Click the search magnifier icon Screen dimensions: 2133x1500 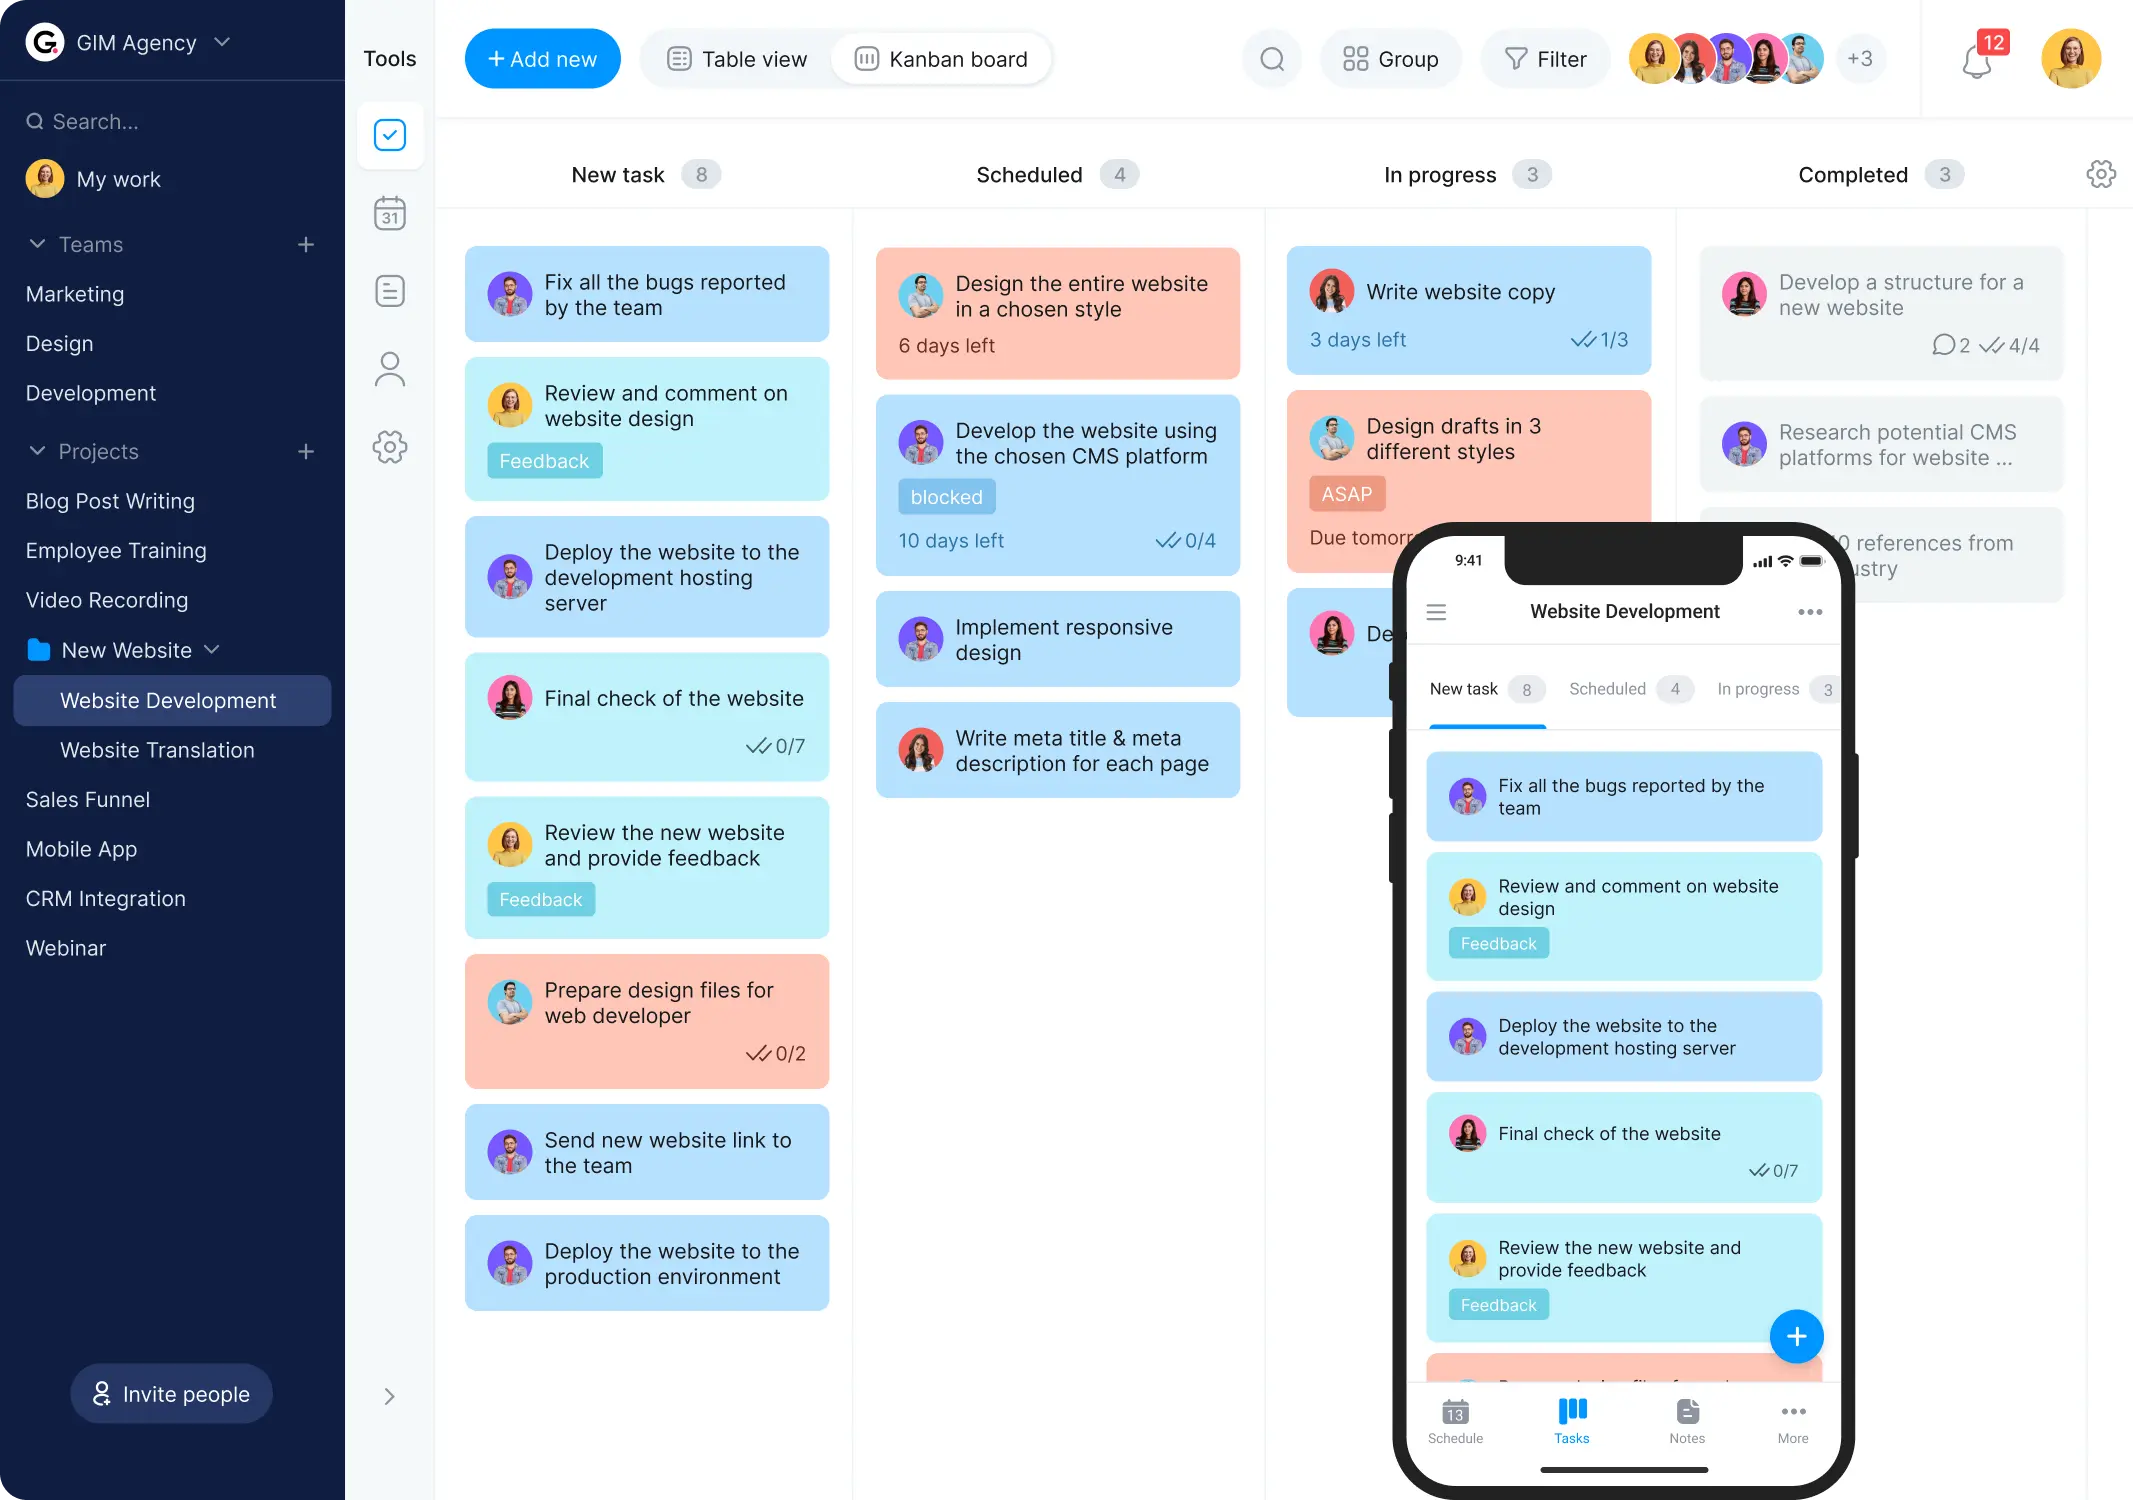[x=1273, y=58]
